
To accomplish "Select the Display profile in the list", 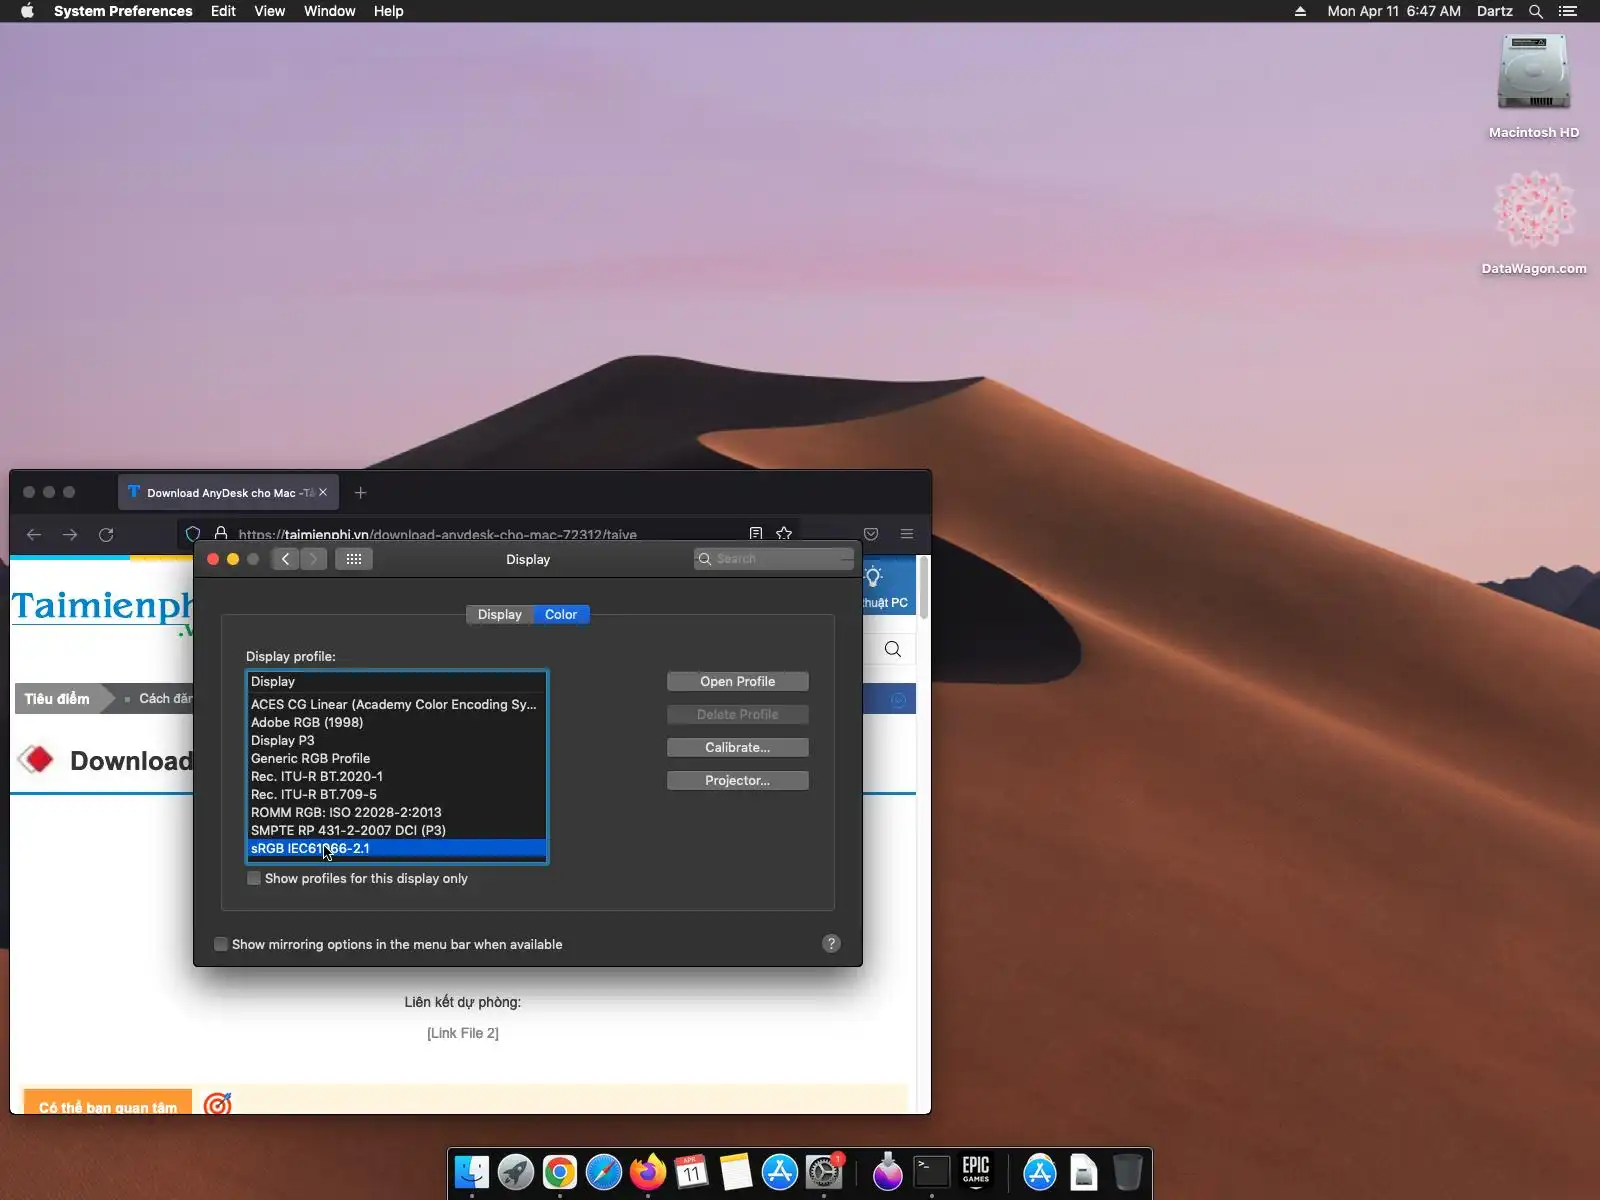I will pos(397,681).
